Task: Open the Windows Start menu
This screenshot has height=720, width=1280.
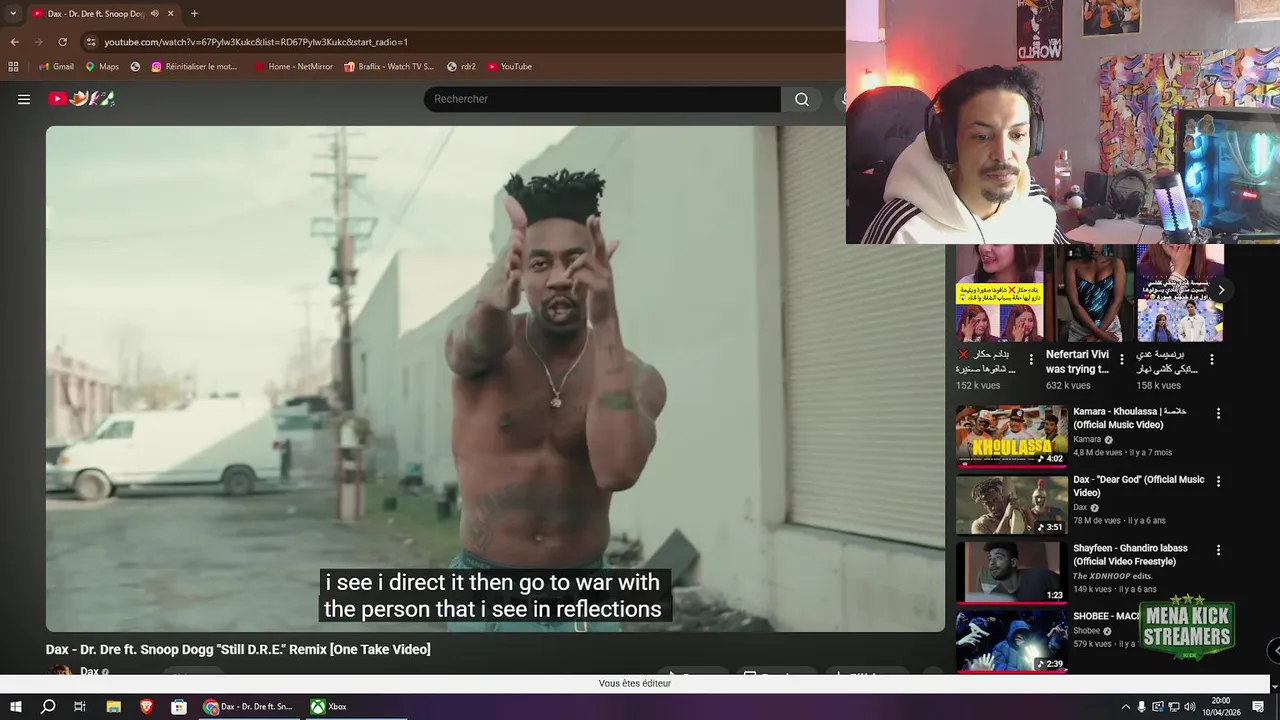Action: 16,707
